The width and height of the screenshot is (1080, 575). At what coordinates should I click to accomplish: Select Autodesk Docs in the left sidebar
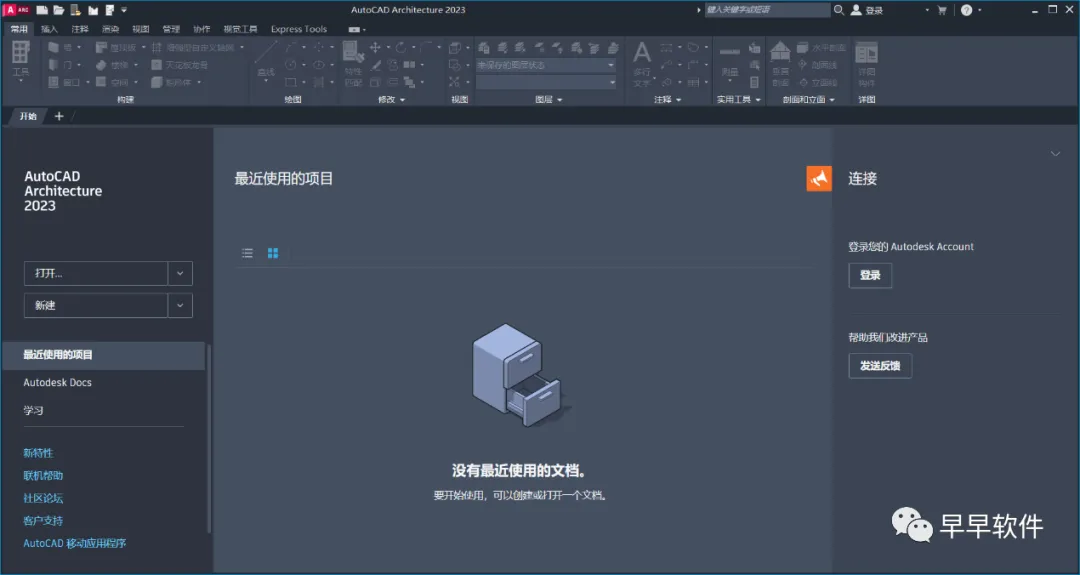pyautogui.click(x=57, y=382)
